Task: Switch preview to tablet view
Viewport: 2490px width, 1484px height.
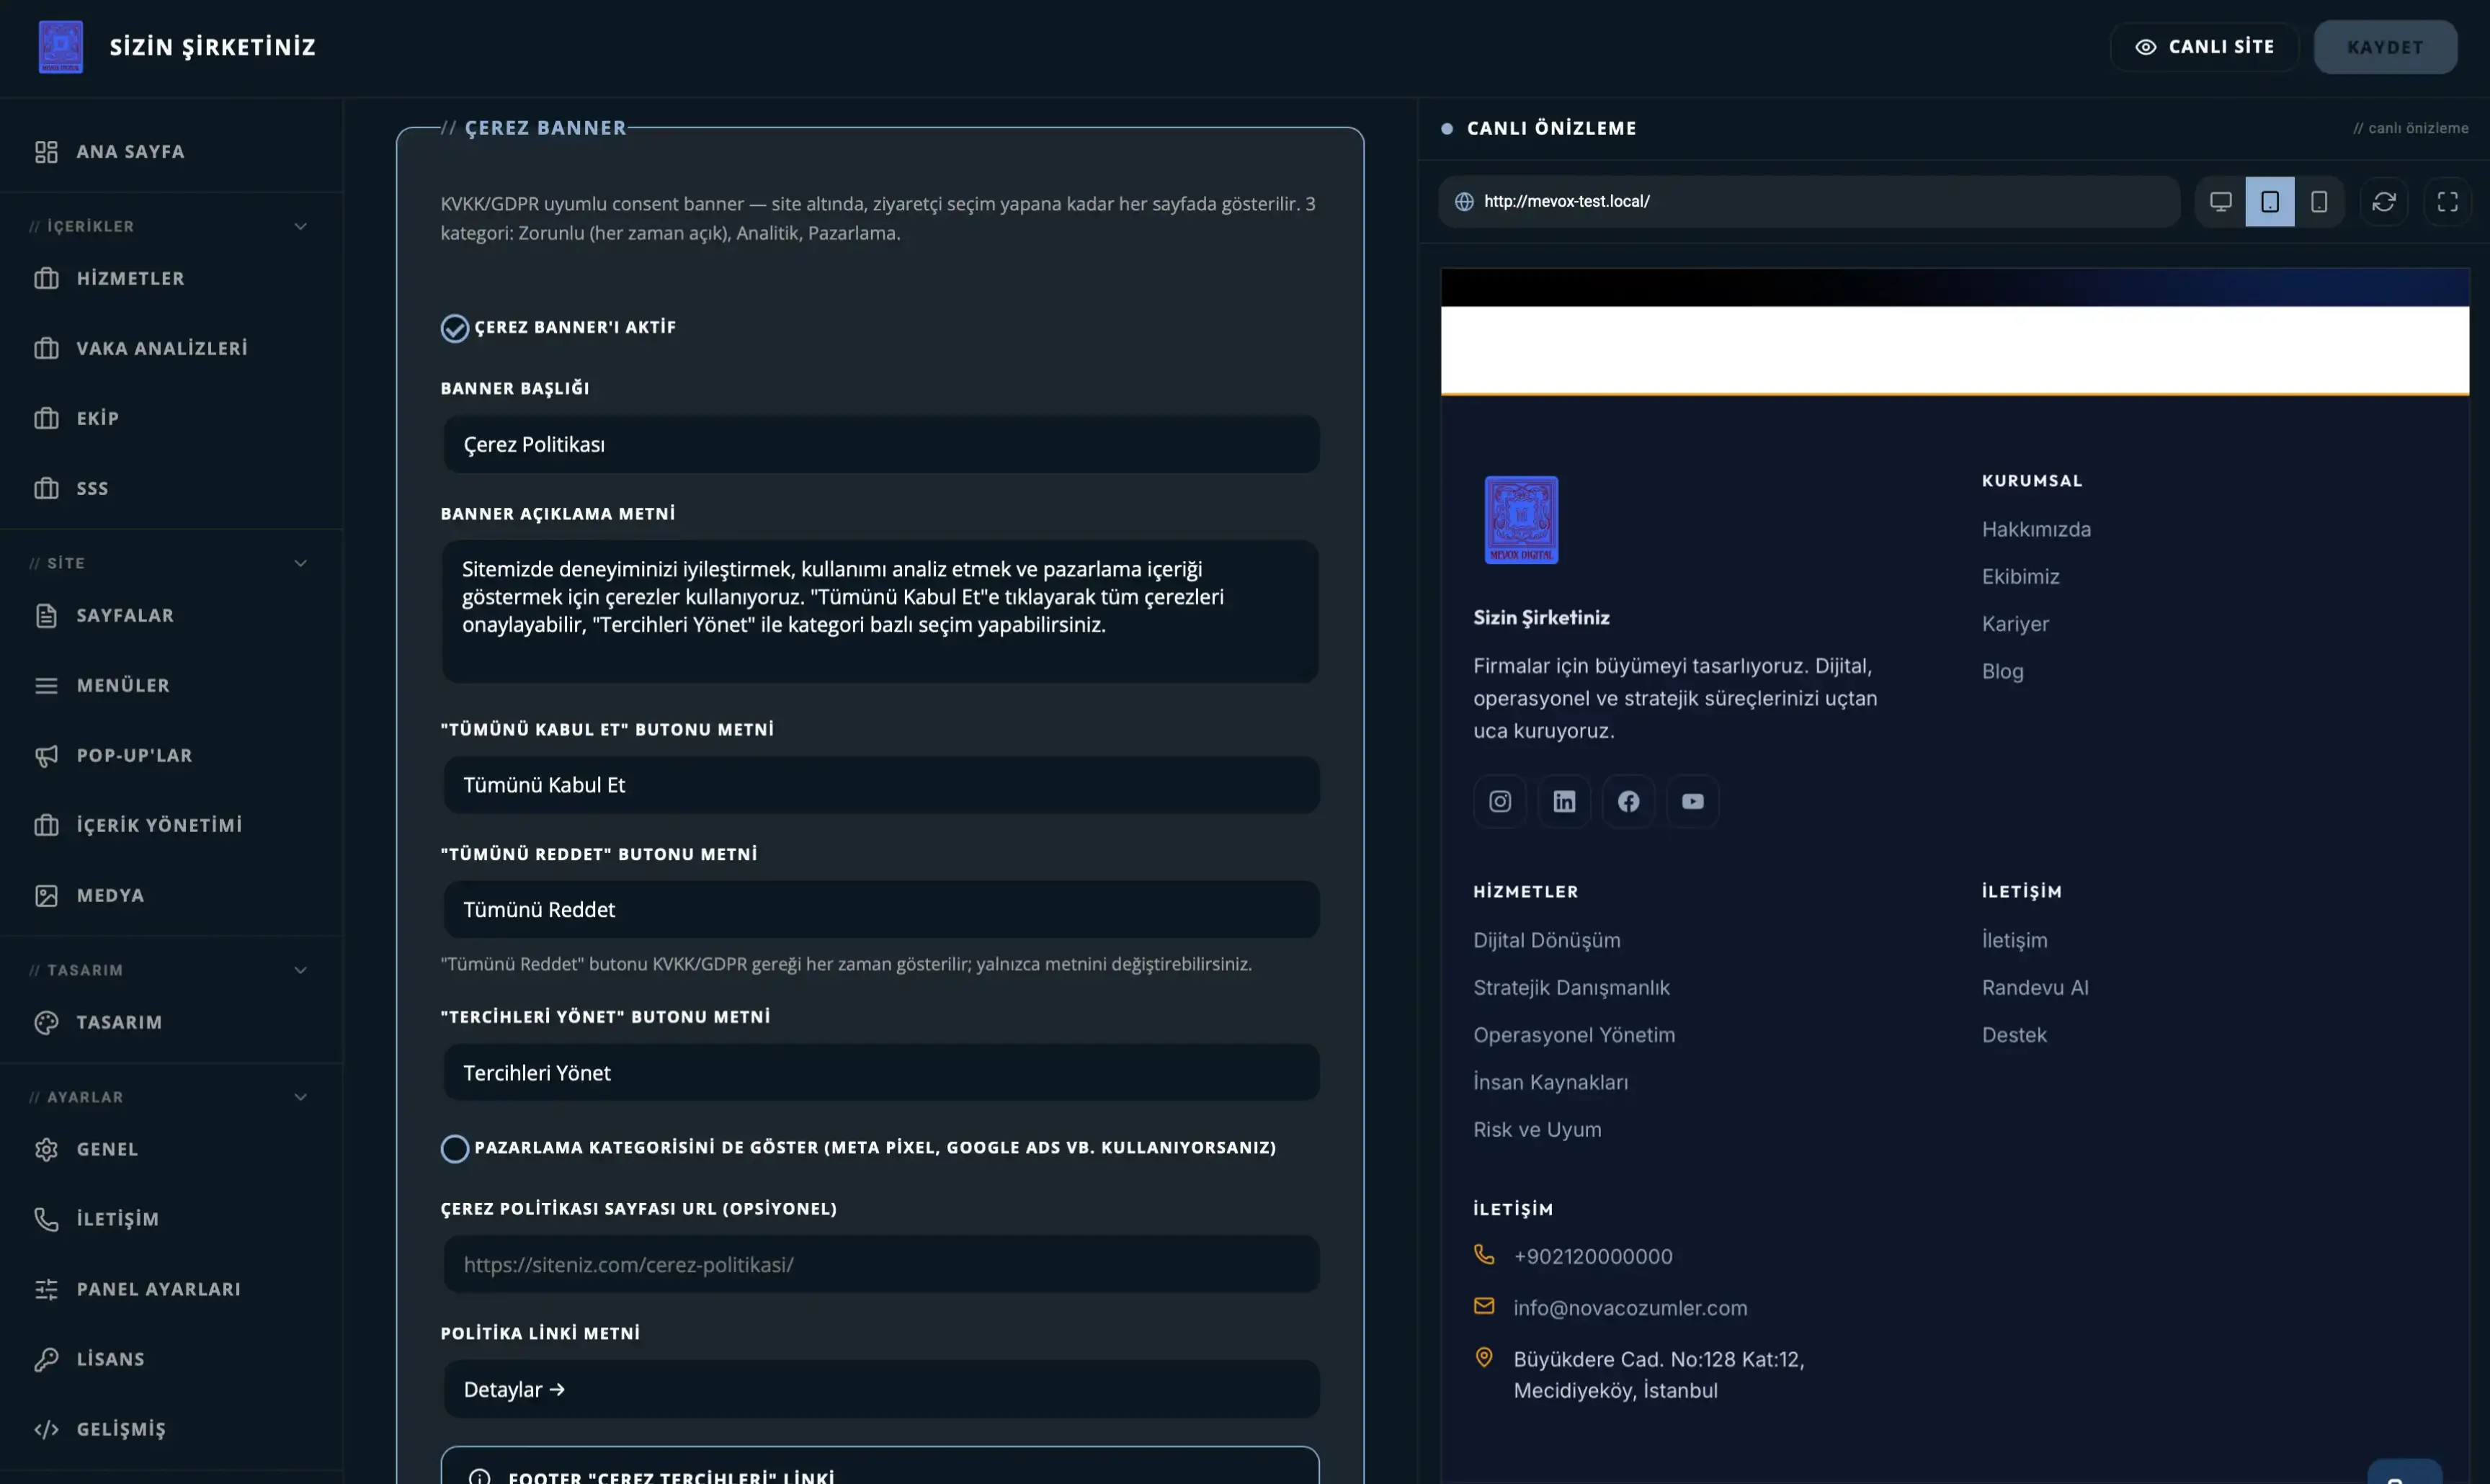Action: [2270, 202]
